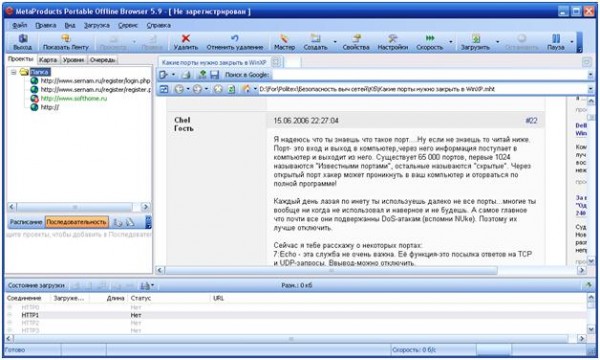Click the left arrow of the page horizontal scrollbar
The image size is (600, 360).
[160, 270]
